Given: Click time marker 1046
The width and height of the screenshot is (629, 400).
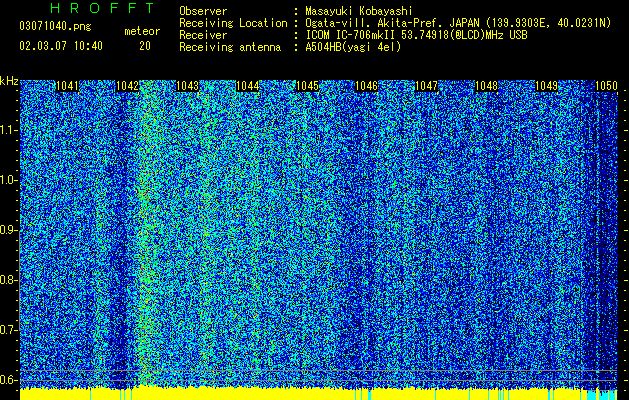Looking at the screenshot, I should click(x=367, y=86).
